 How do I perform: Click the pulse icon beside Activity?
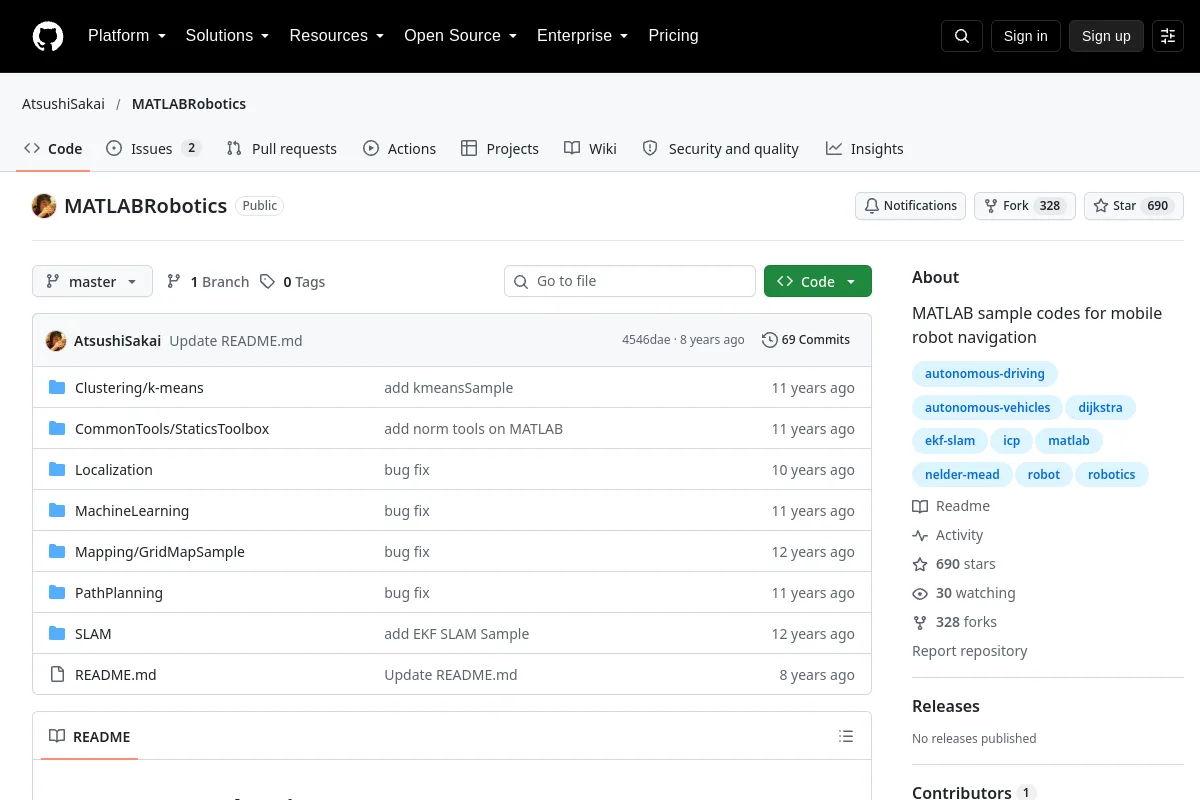(x=920, y=535)
